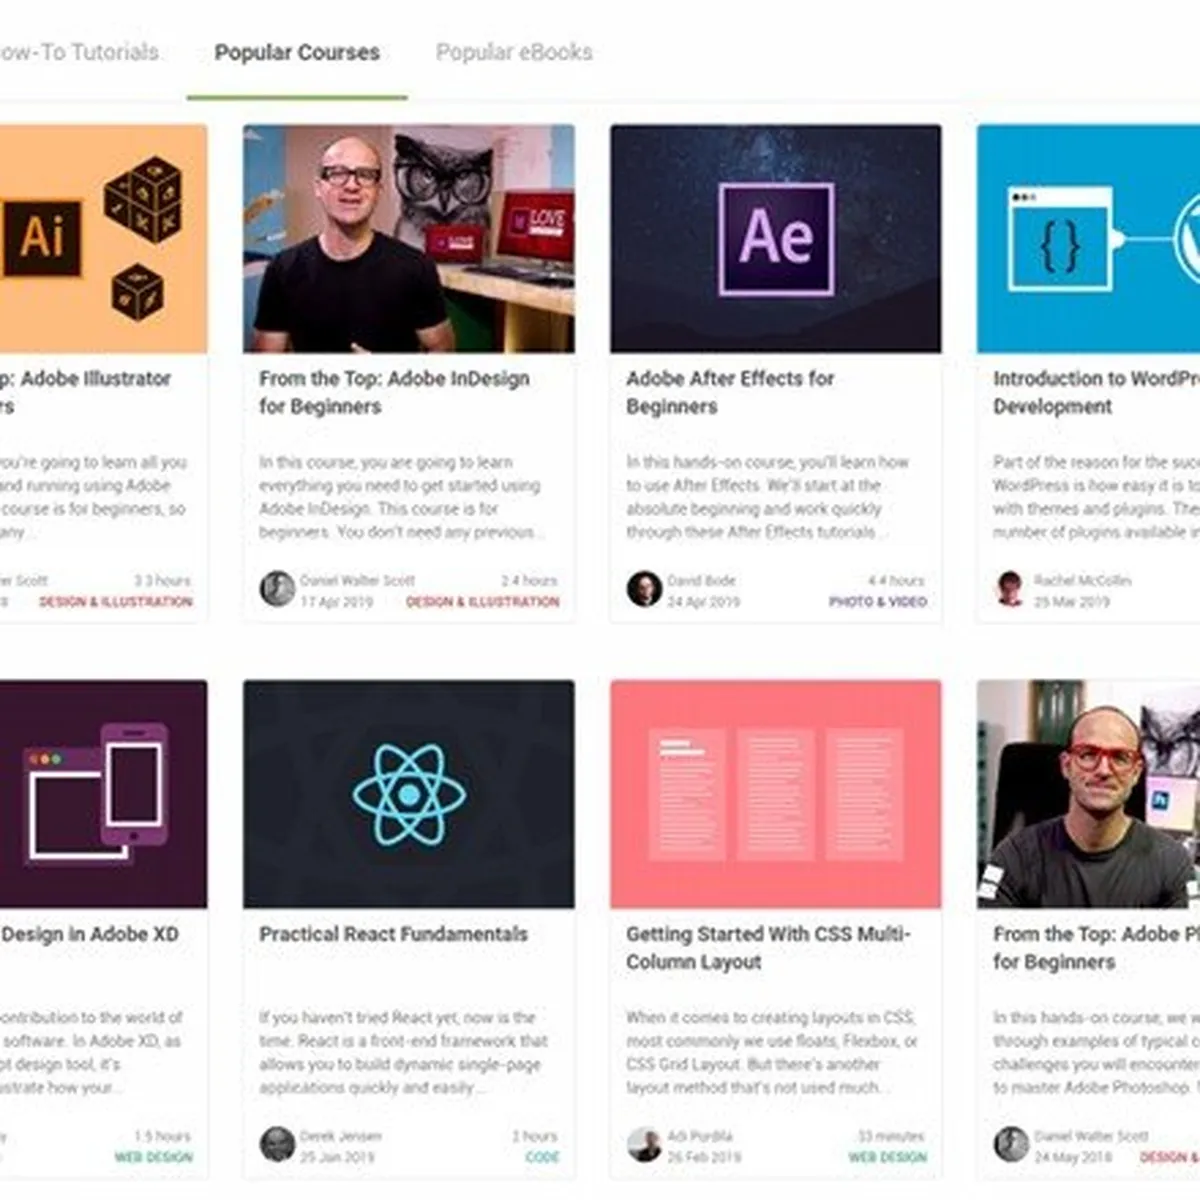The width and height of the screenshot is (1200, 1200).
Task: Click the Photoshop card's Daniel Walter Scott avatar
Action: [x=1010, y=1144]
